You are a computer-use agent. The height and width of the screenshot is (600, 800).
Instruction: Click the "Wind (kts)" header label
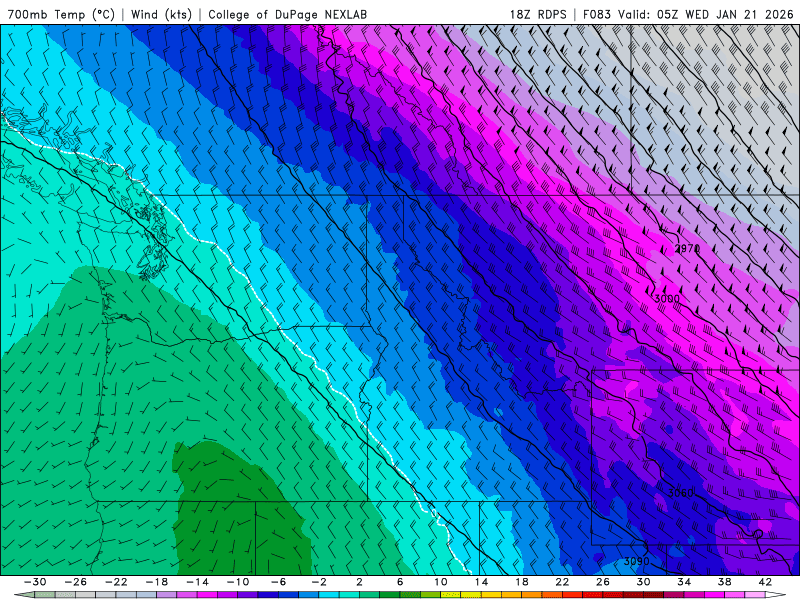(161, 14)
